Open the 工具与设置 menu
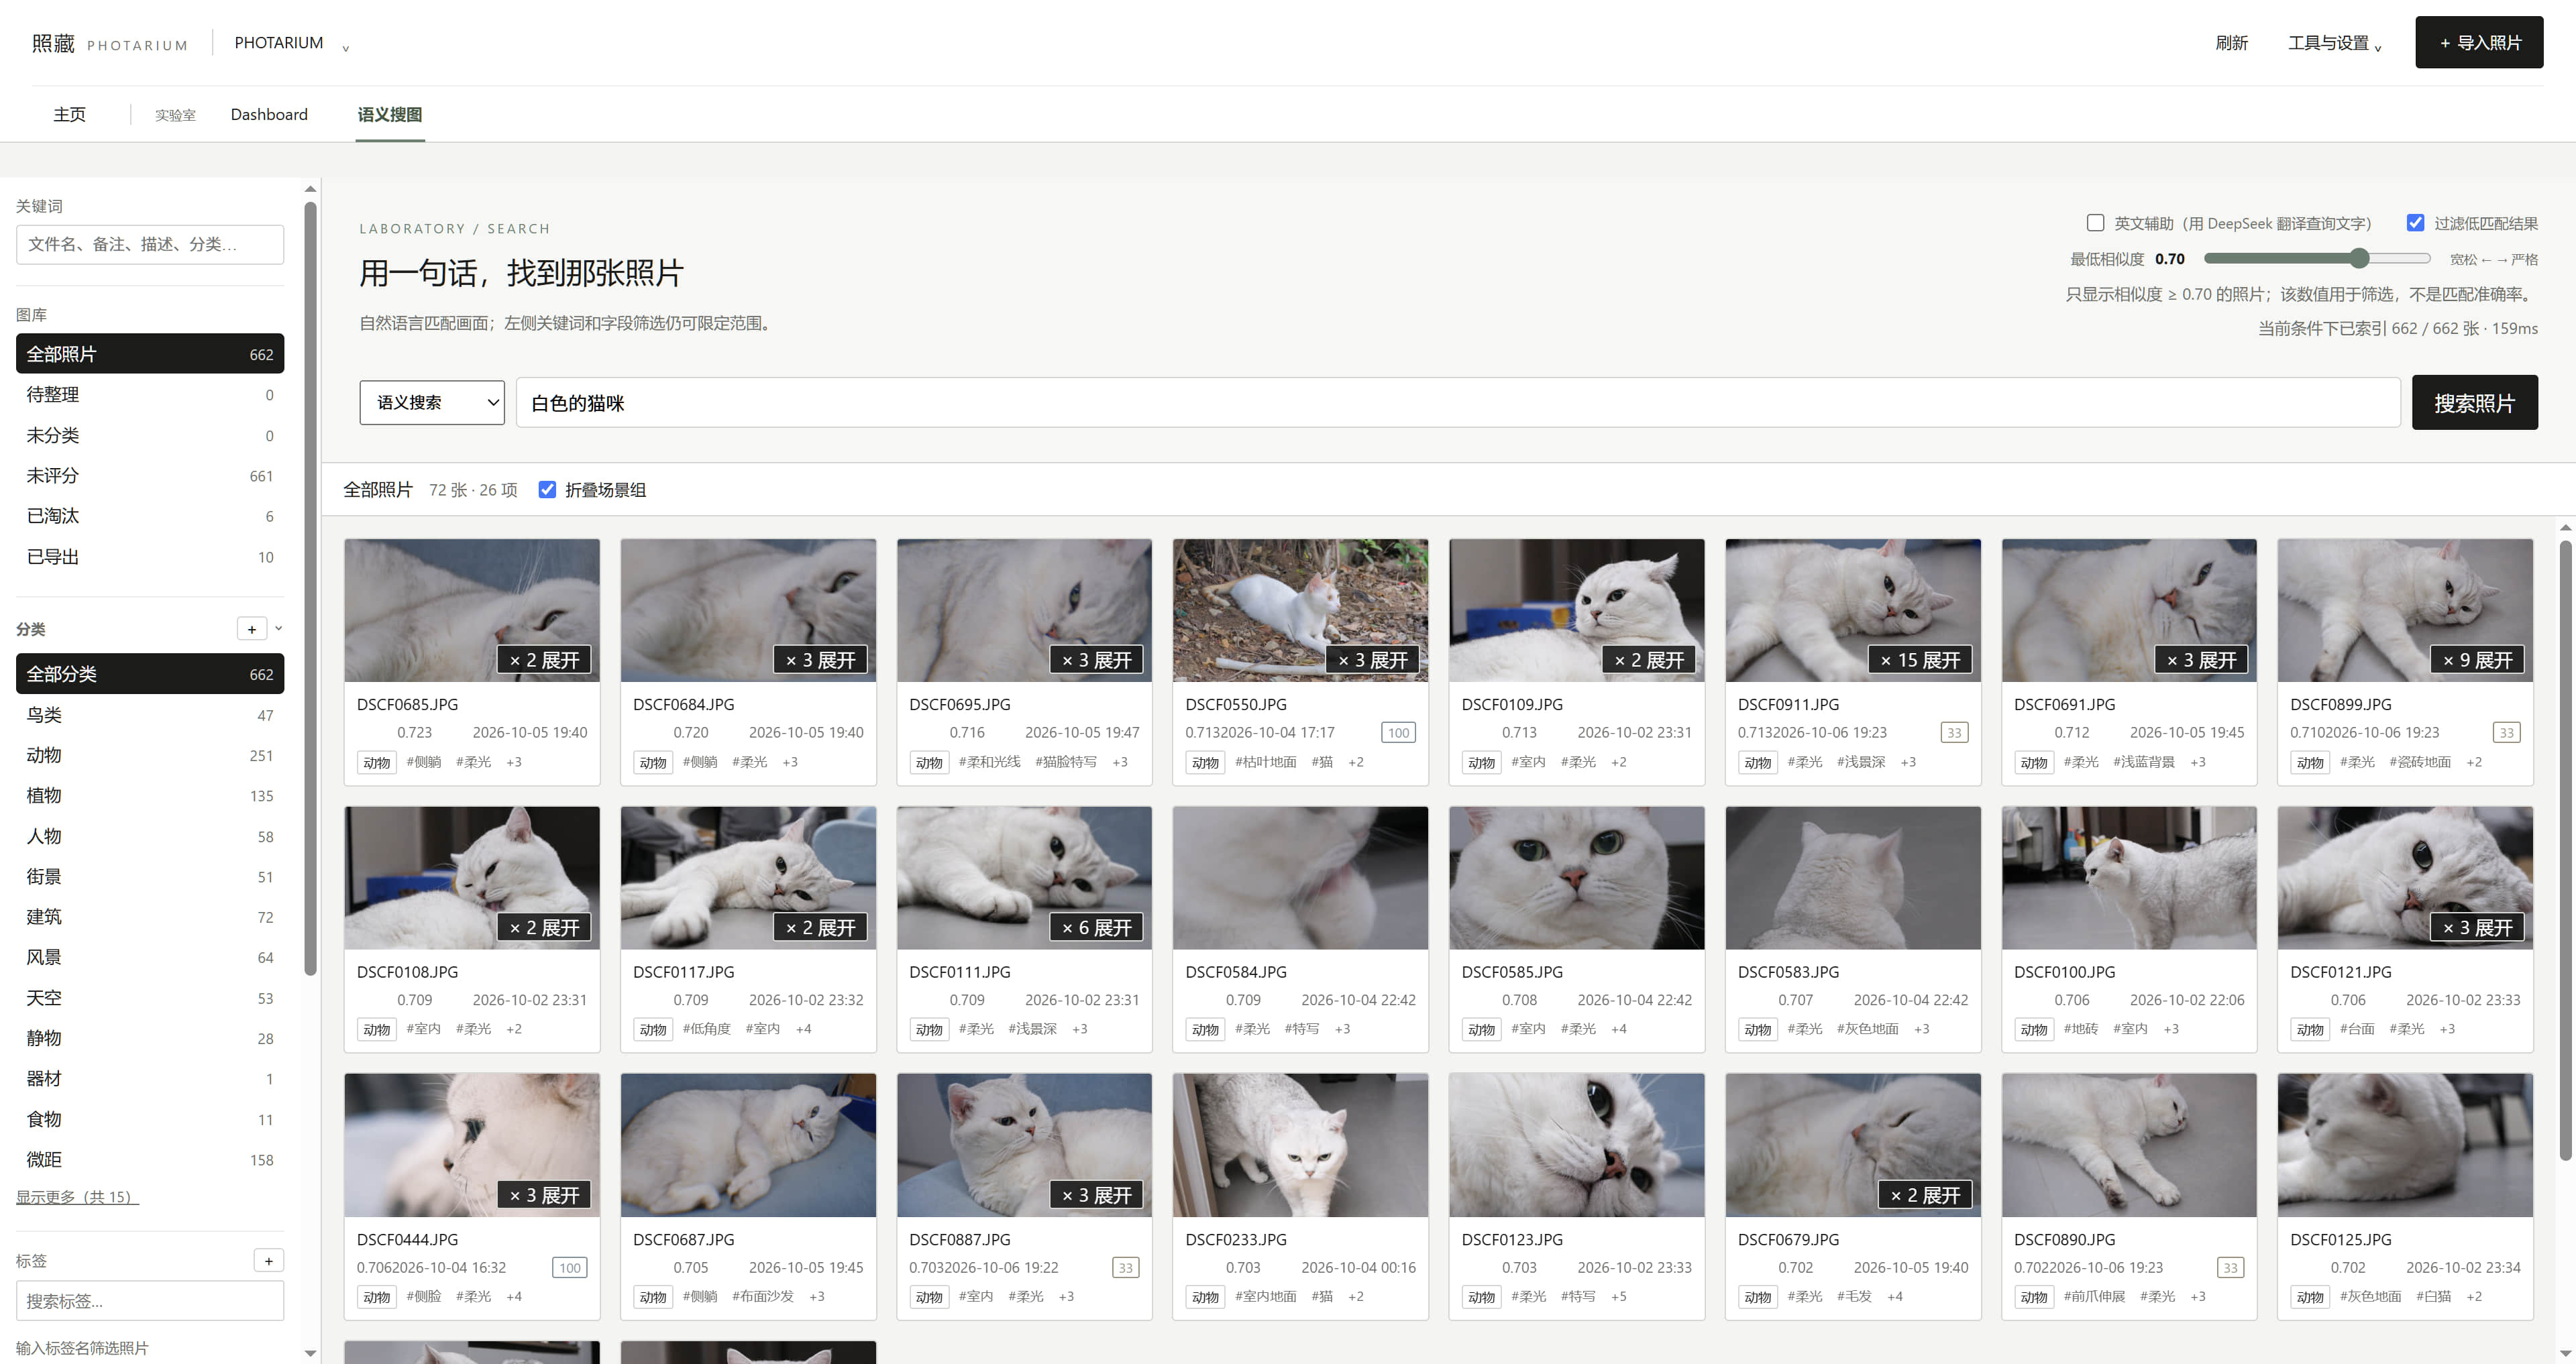This screenshot has width=2576, height=1364. tap(2334, 43)
